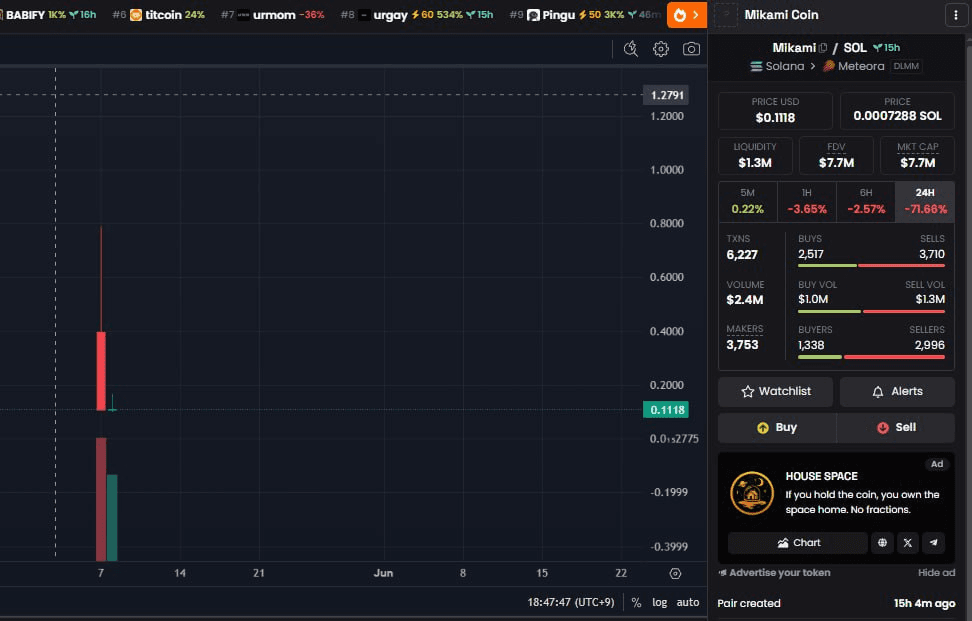Open HOUSE SPACE Telegram icon
Screen dimensions: 972x621
[x=934, y=543]
